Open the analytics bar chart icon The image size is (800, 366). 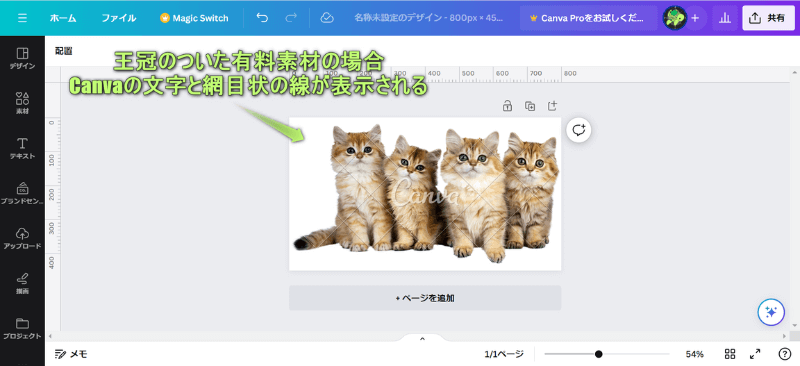(x=724, y=18)
